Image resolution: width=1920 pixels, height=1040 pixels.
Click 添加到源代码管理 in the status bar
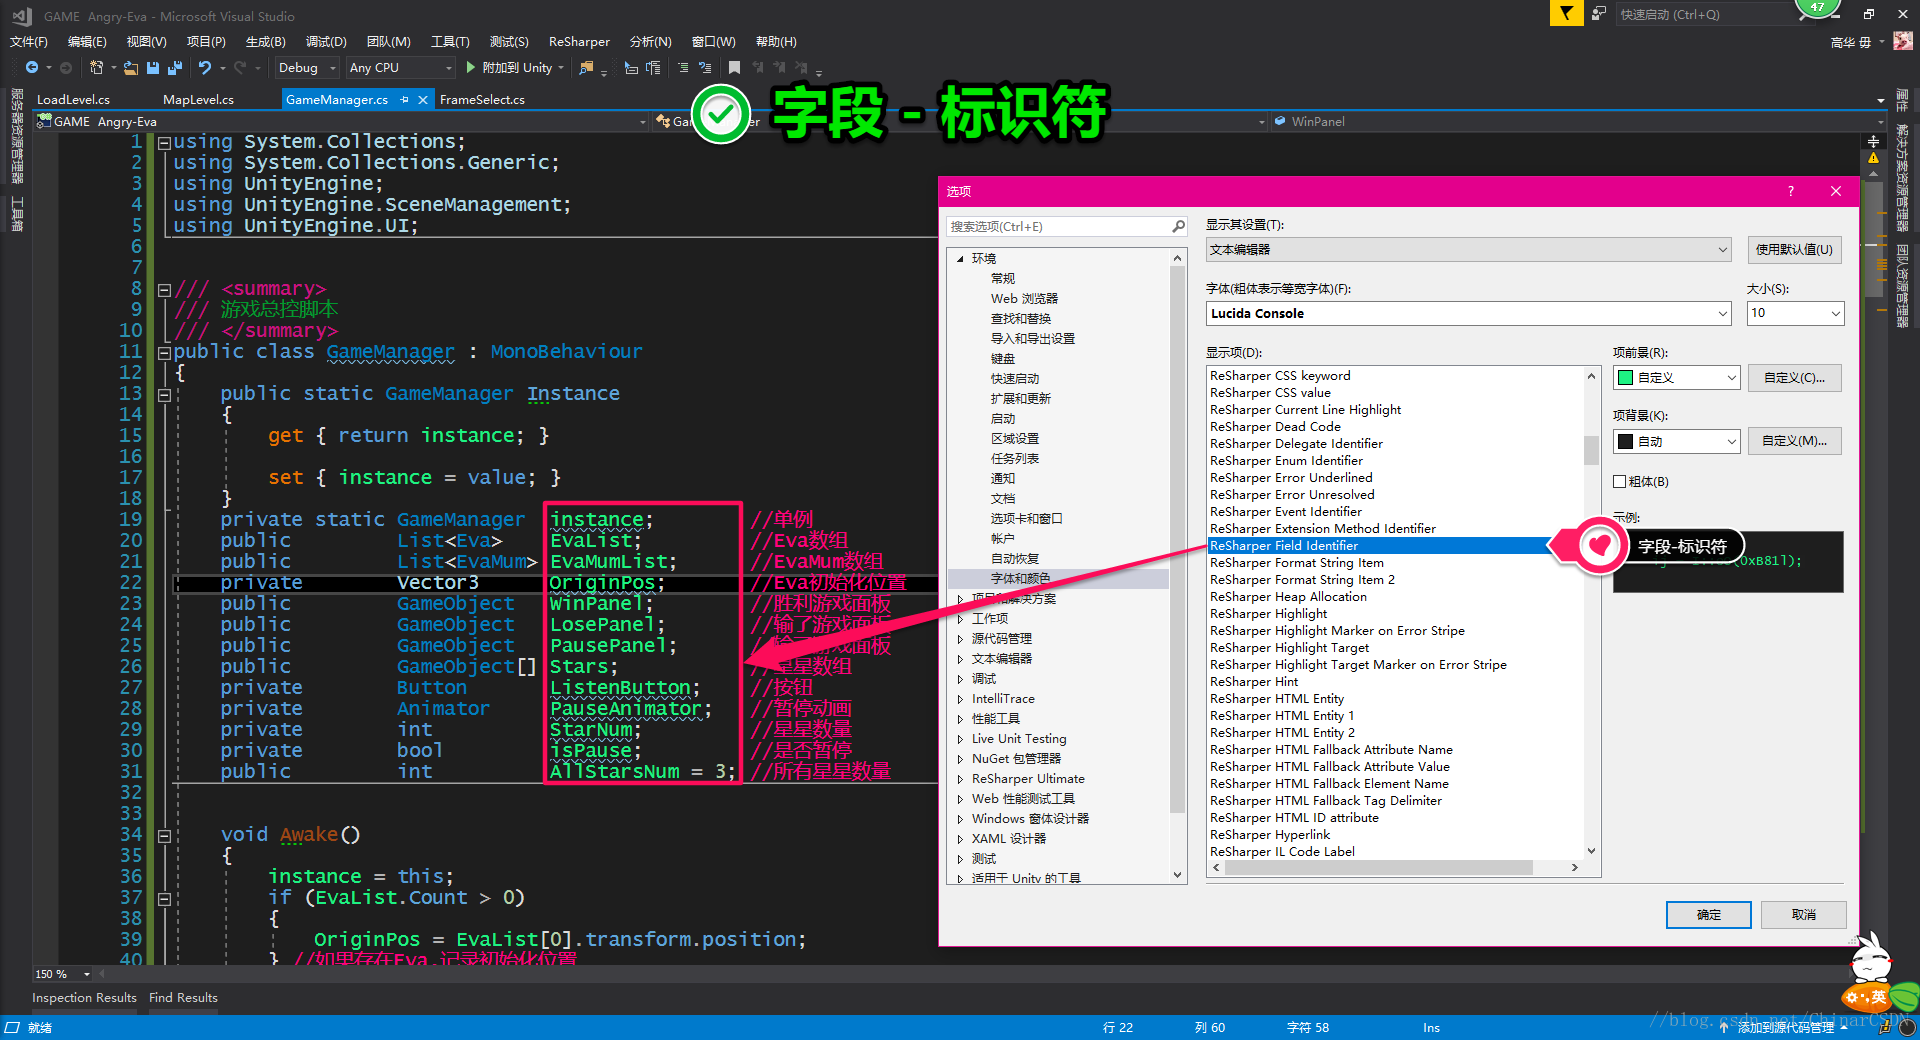[x=1786, y=1027]
